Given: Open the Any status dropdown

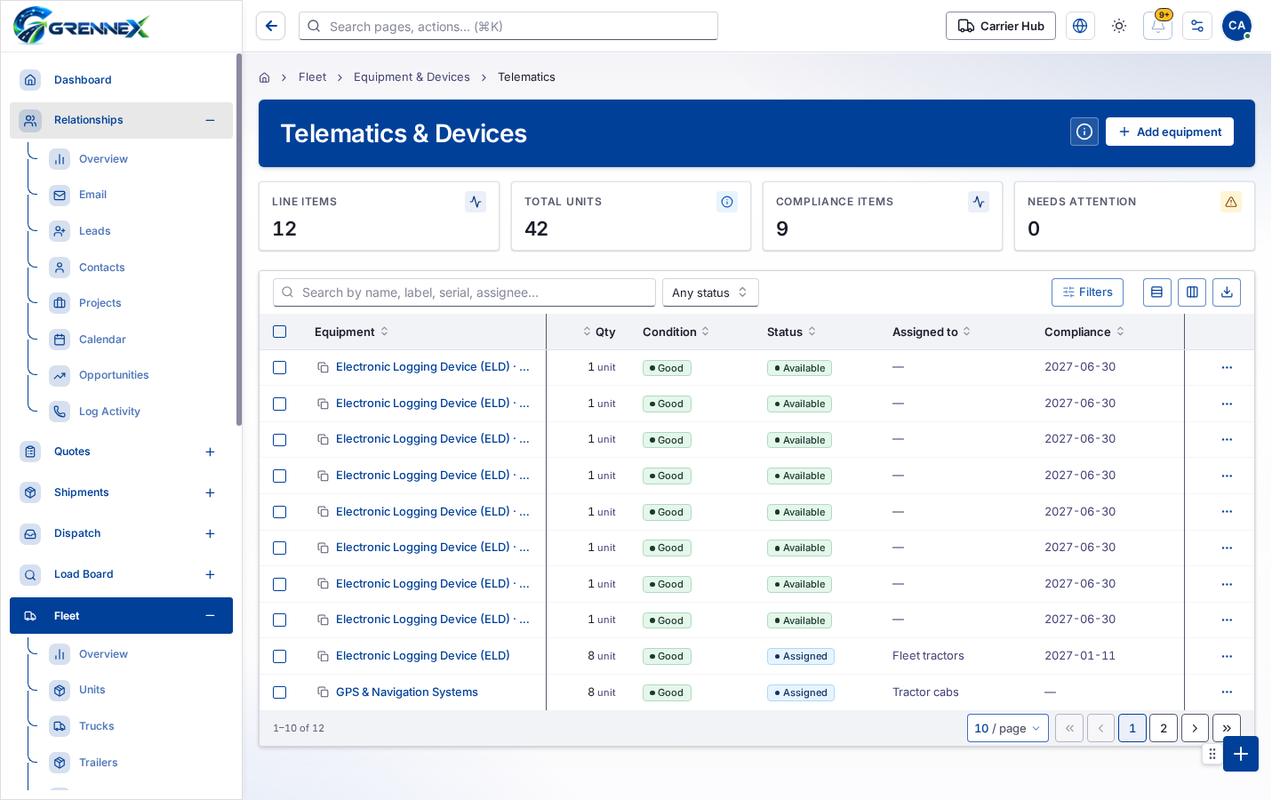Looking at the screenshot, I should [710, 292].
